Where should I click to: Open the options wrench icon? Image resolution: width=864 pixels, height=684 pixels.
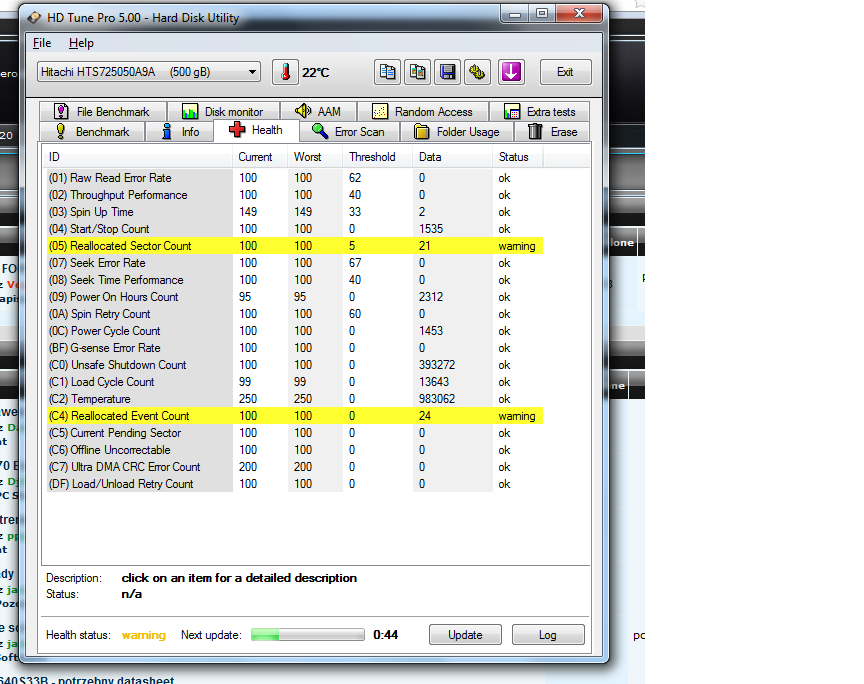(477, 72)
